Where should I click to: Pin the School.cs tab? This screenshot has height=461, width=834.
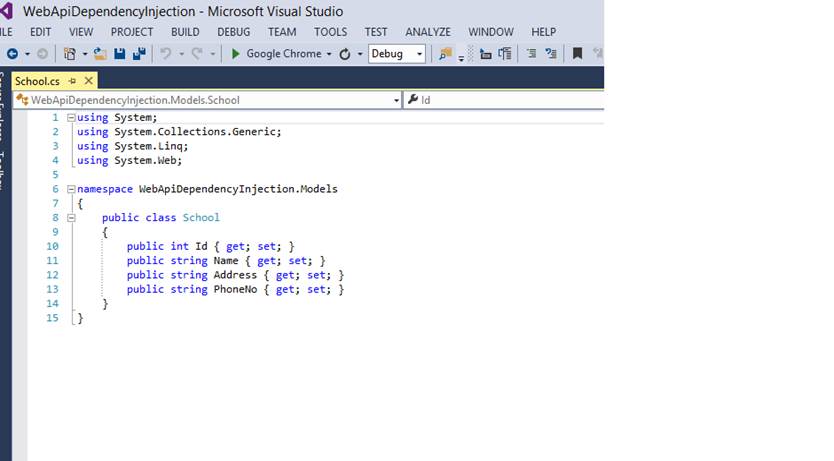[x=72, y=81]
